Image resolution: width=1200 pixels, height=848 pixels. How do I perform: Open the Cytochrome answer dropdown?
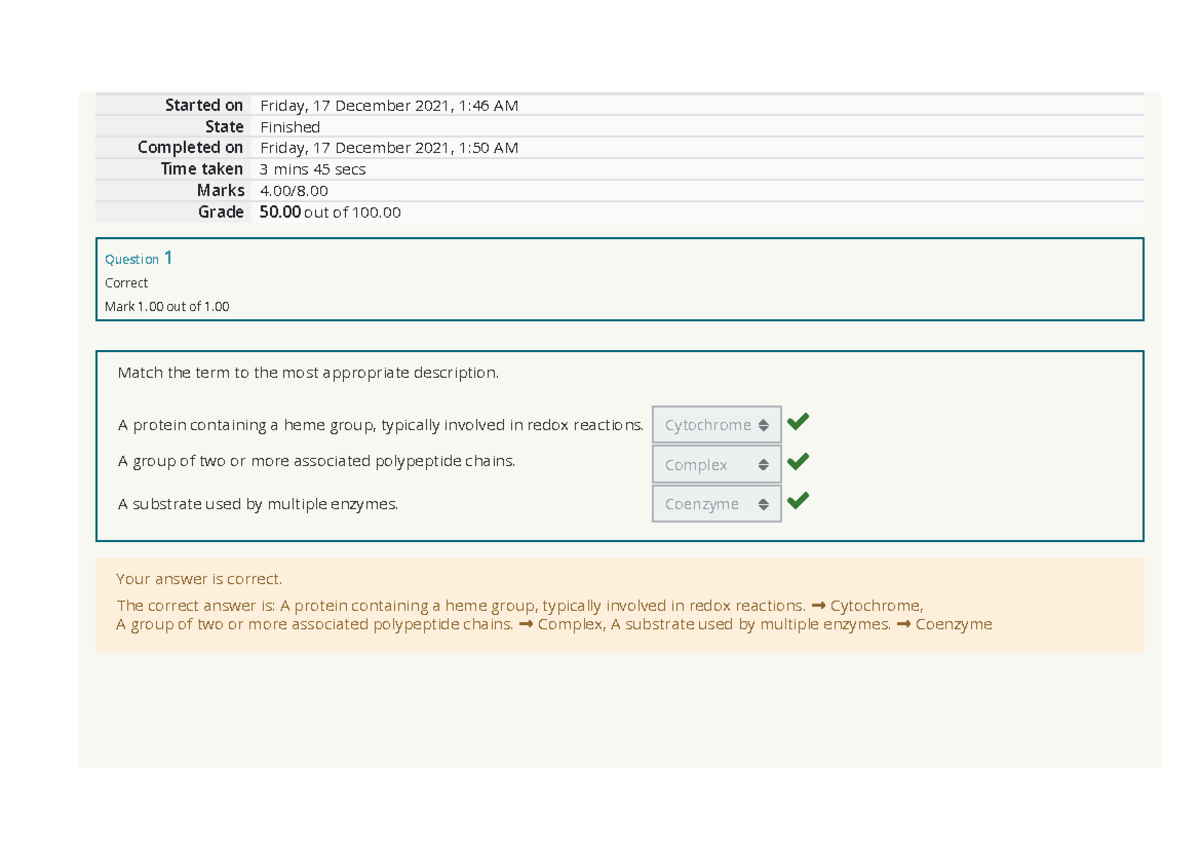(717, 425)
